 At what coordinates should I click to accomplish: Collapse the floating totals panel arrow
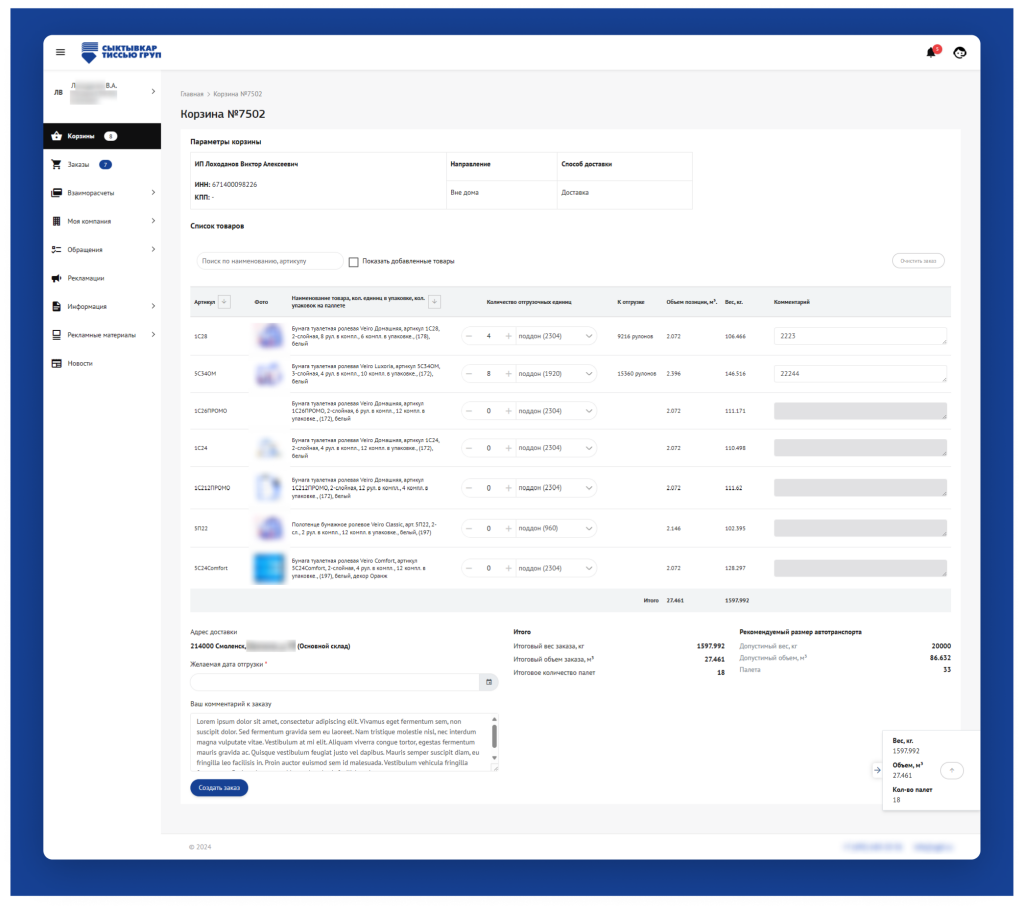(877, 771)
